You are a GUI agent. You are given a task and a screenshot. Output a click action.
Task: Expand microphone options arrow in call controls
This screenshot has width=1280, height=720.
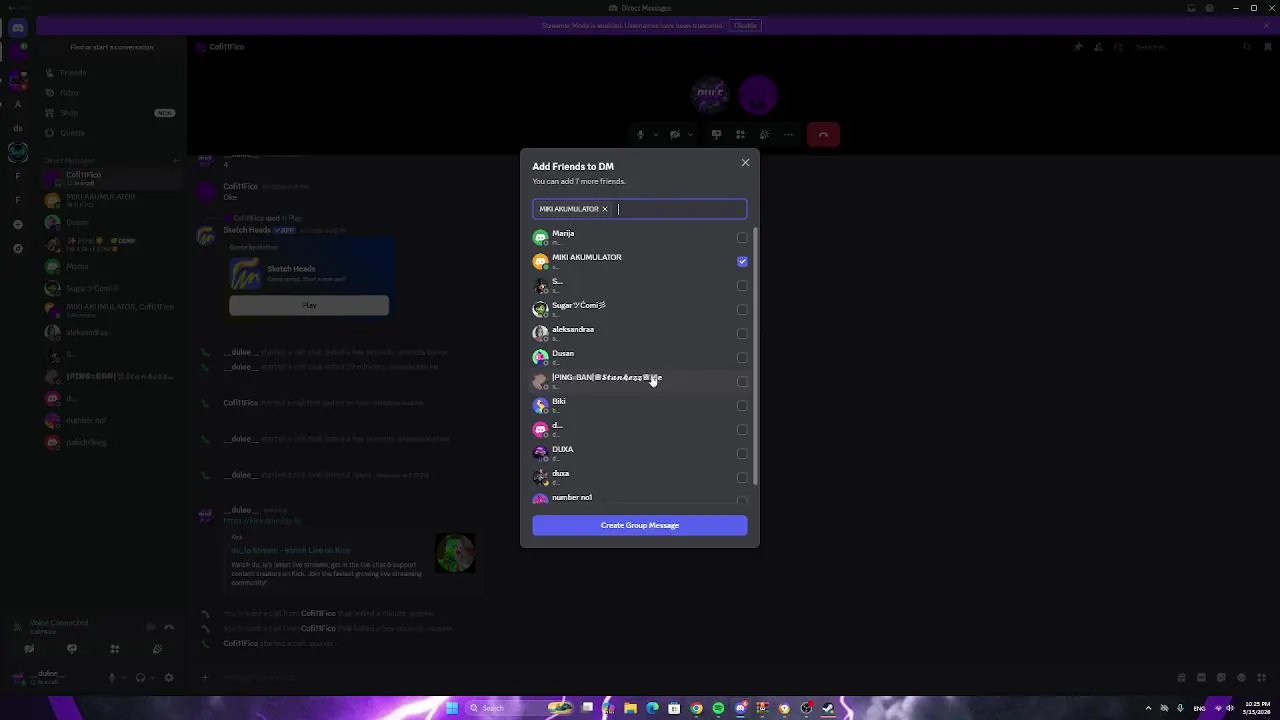pos(656,135)
